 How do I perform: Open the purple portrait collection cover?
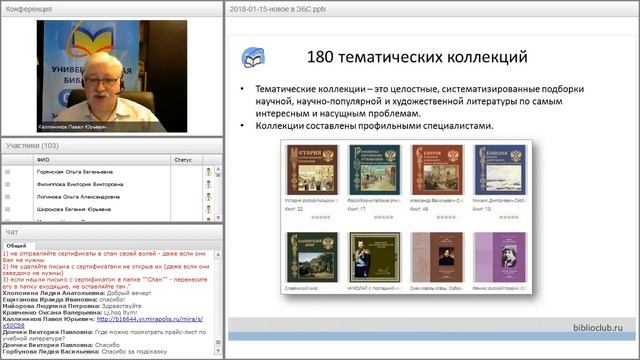[500, 258]
